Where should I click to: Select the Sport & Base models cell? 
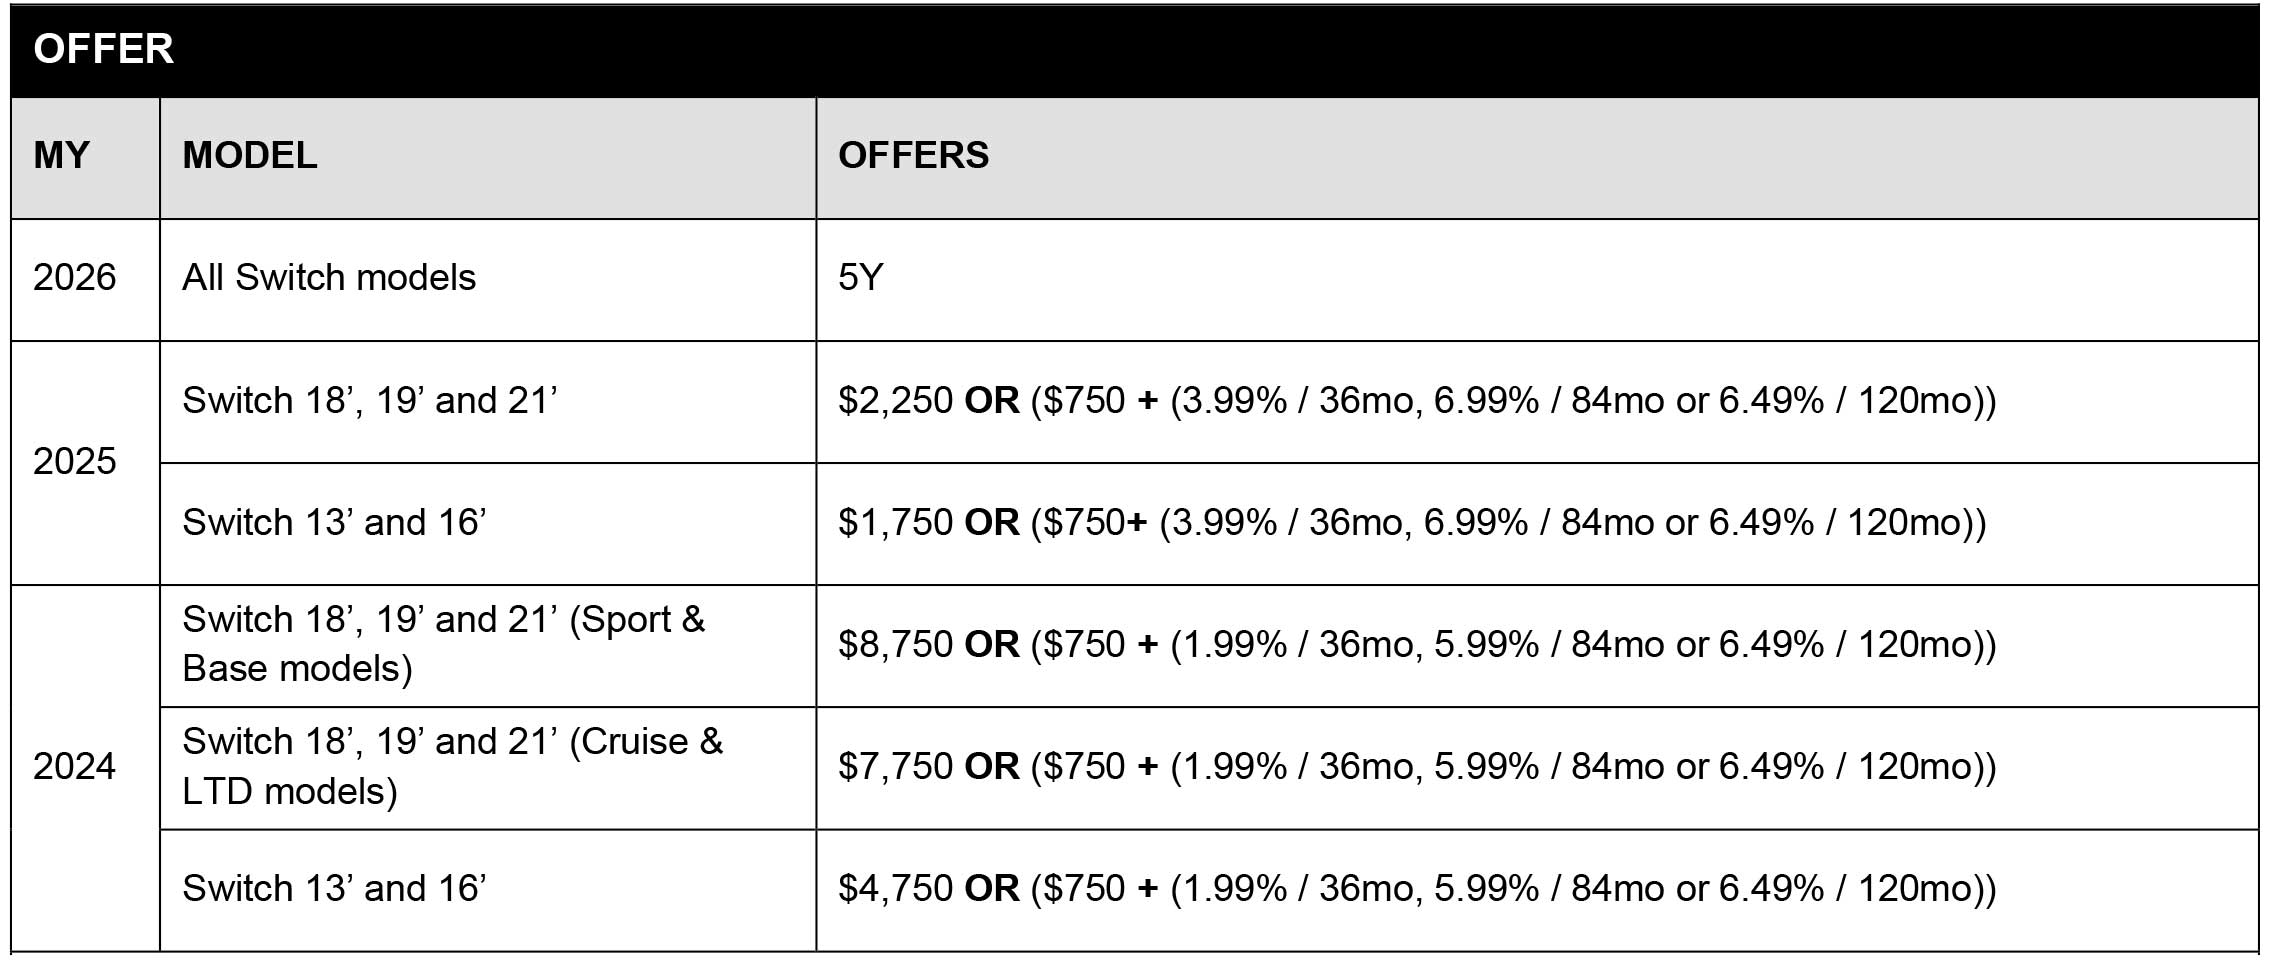pyautogui.click(x=443, y=645)
